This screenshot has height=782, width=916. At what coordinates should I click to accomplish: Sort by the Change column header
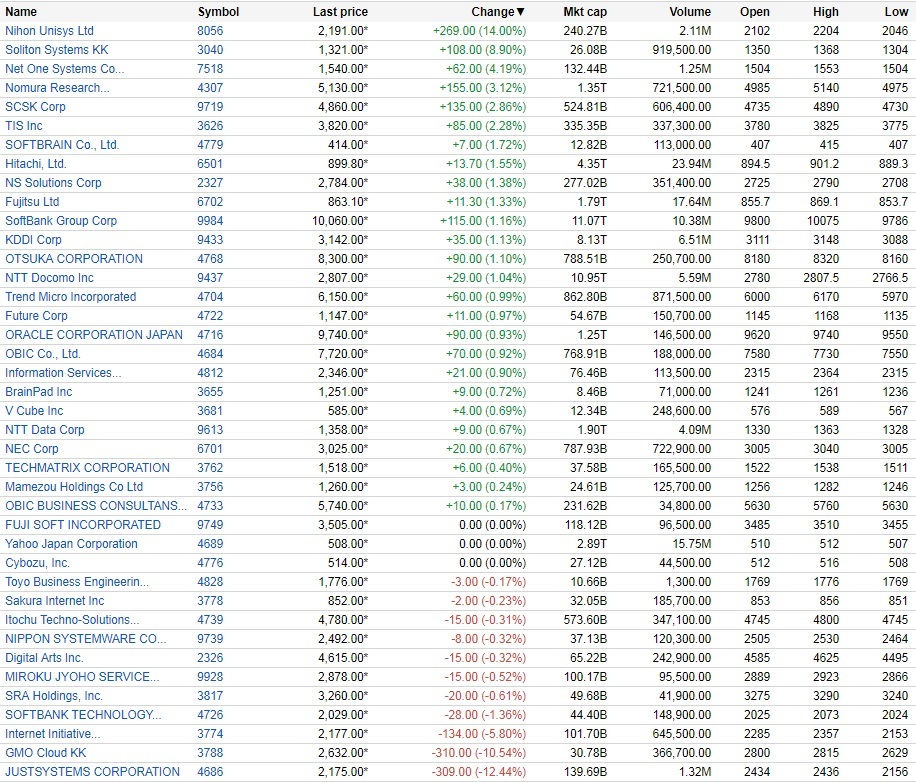point(498,12)
